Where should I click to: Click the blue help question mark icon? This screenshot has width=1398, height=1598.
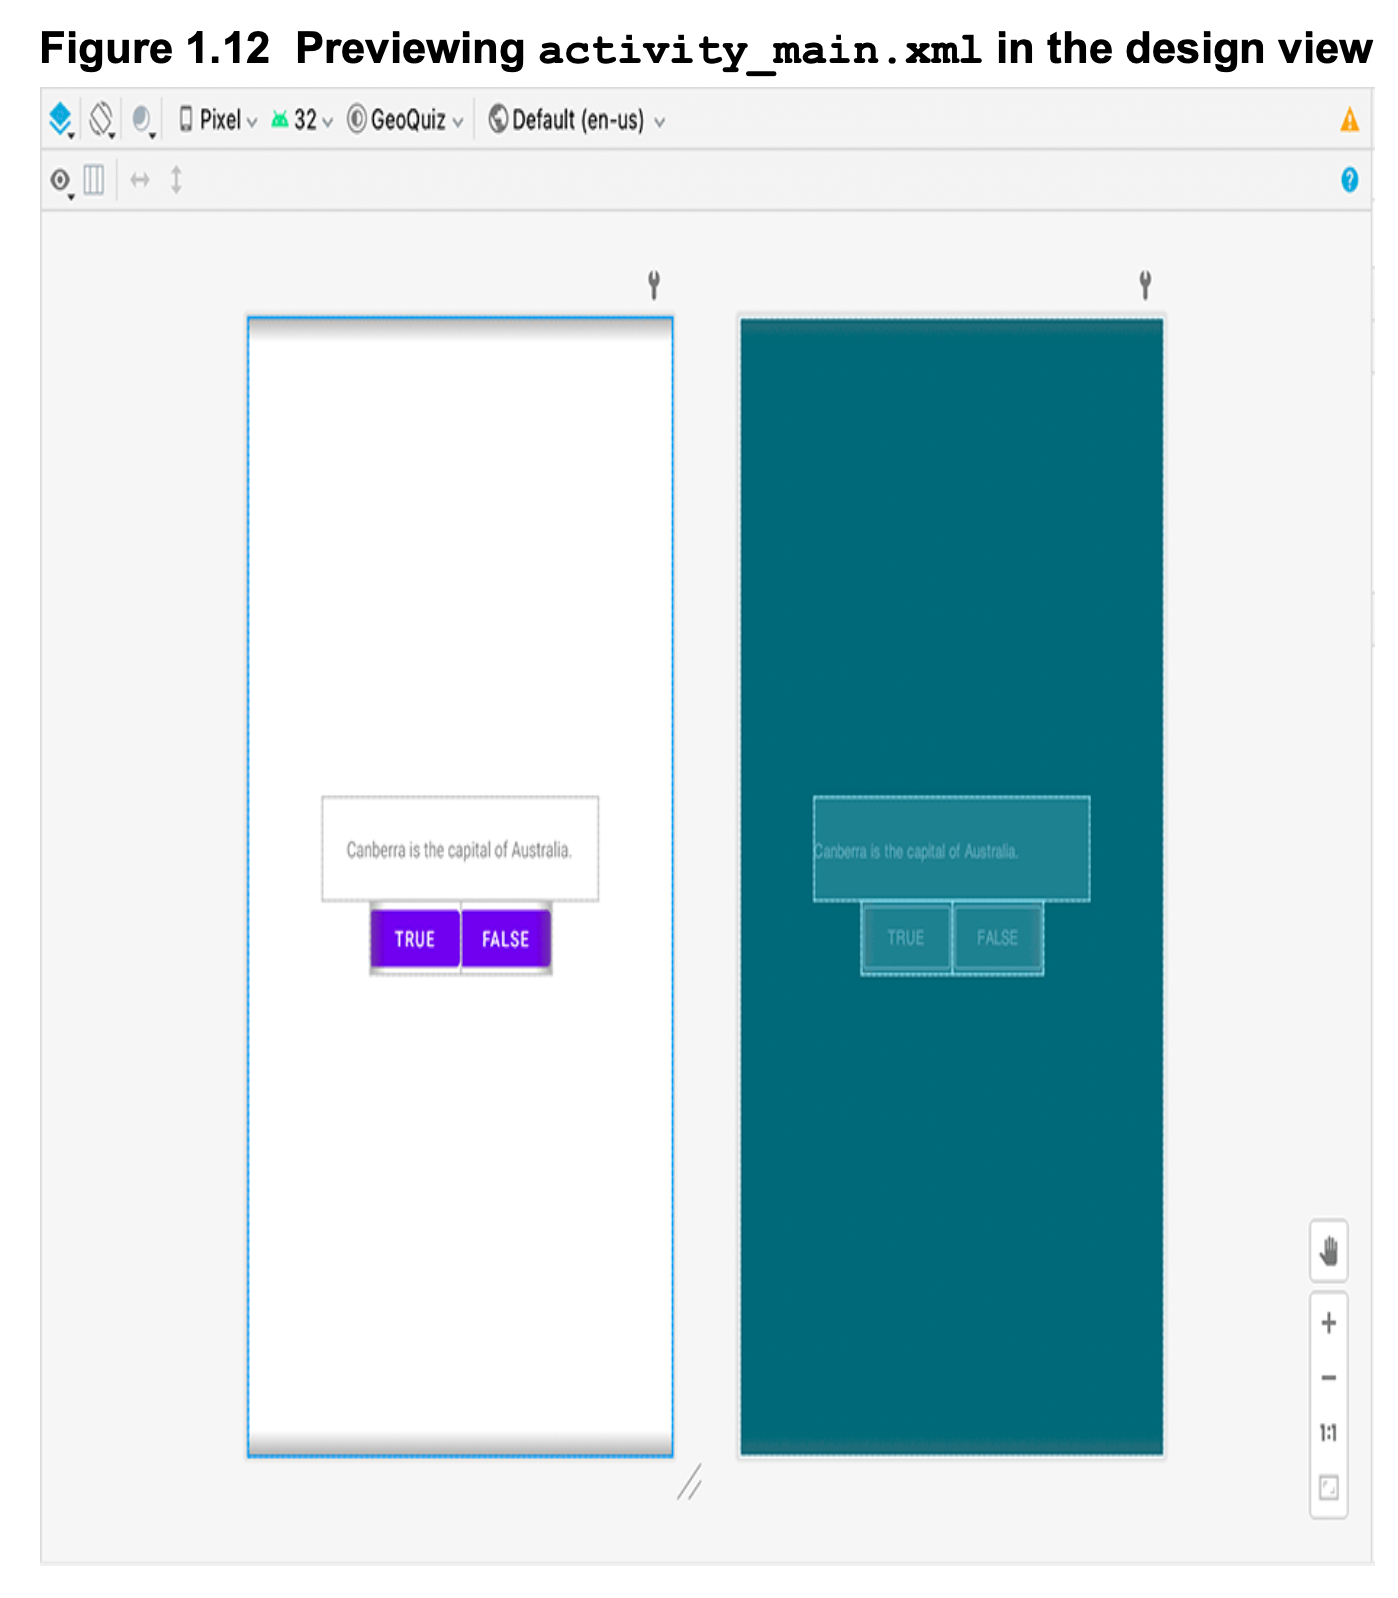click(x=1349, y=180)
